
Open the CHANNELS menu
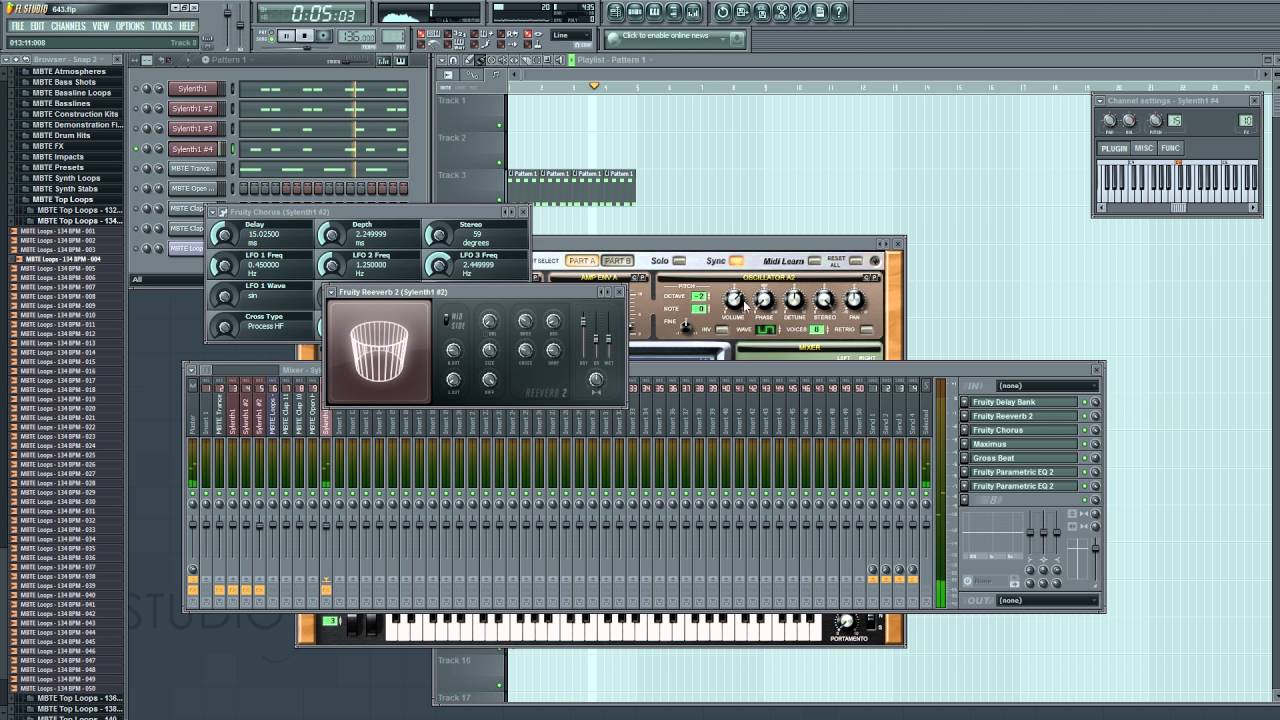click(68, 26)
